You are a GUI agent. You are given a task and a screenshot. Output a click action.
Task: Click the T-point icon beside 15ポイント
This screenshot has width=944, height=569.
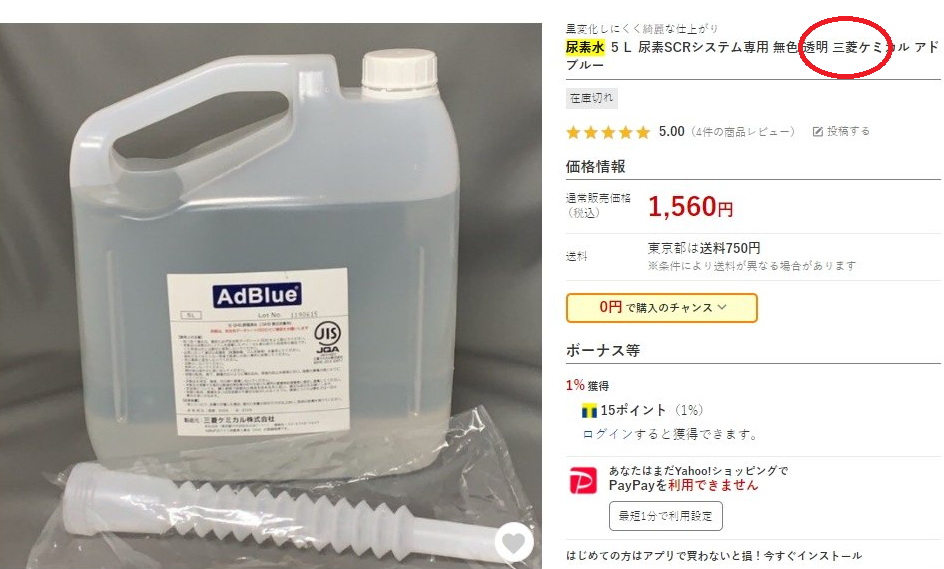(589, 411)
